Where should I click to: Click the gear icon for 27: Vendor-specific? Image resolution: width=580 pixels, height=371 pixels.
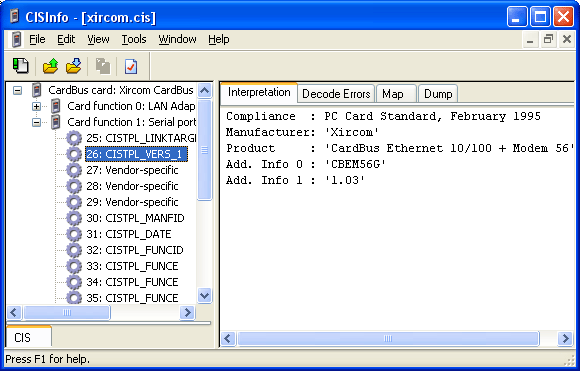[74, 170]
